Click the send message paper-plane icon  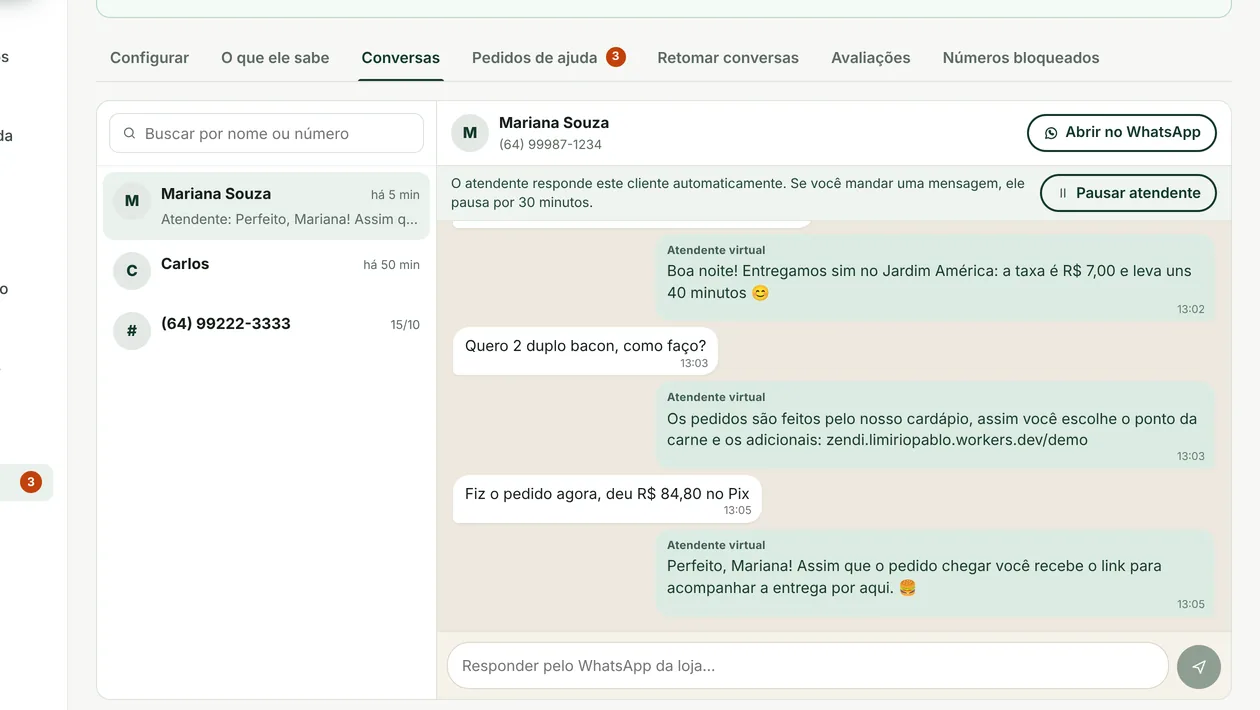1199,667
